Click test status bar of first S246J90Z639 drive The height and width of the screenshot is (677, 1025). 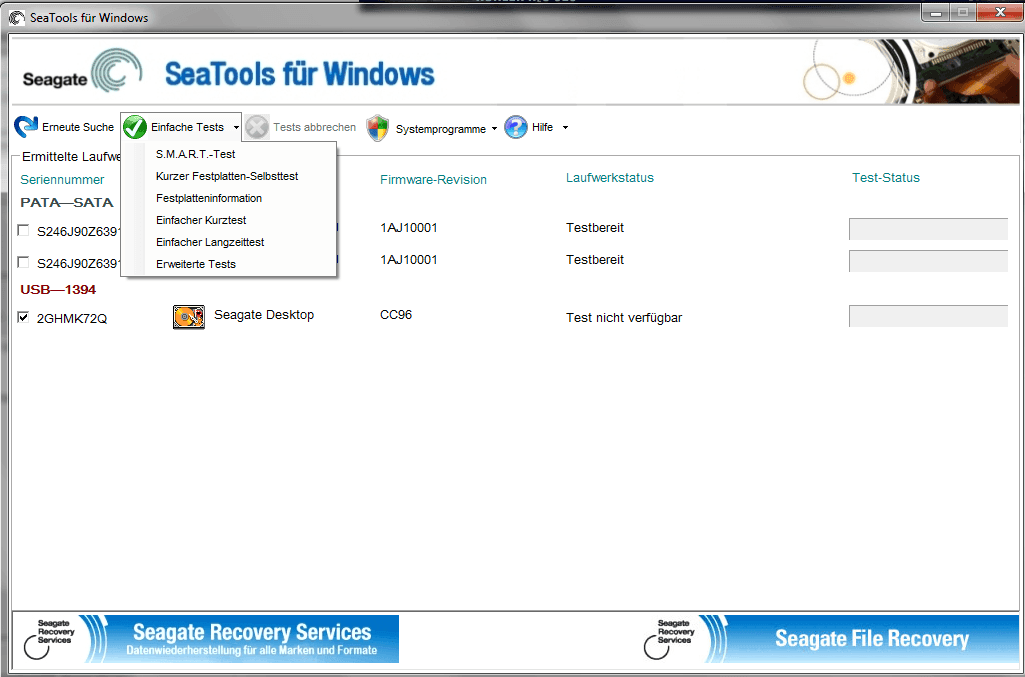pos(928,229)
